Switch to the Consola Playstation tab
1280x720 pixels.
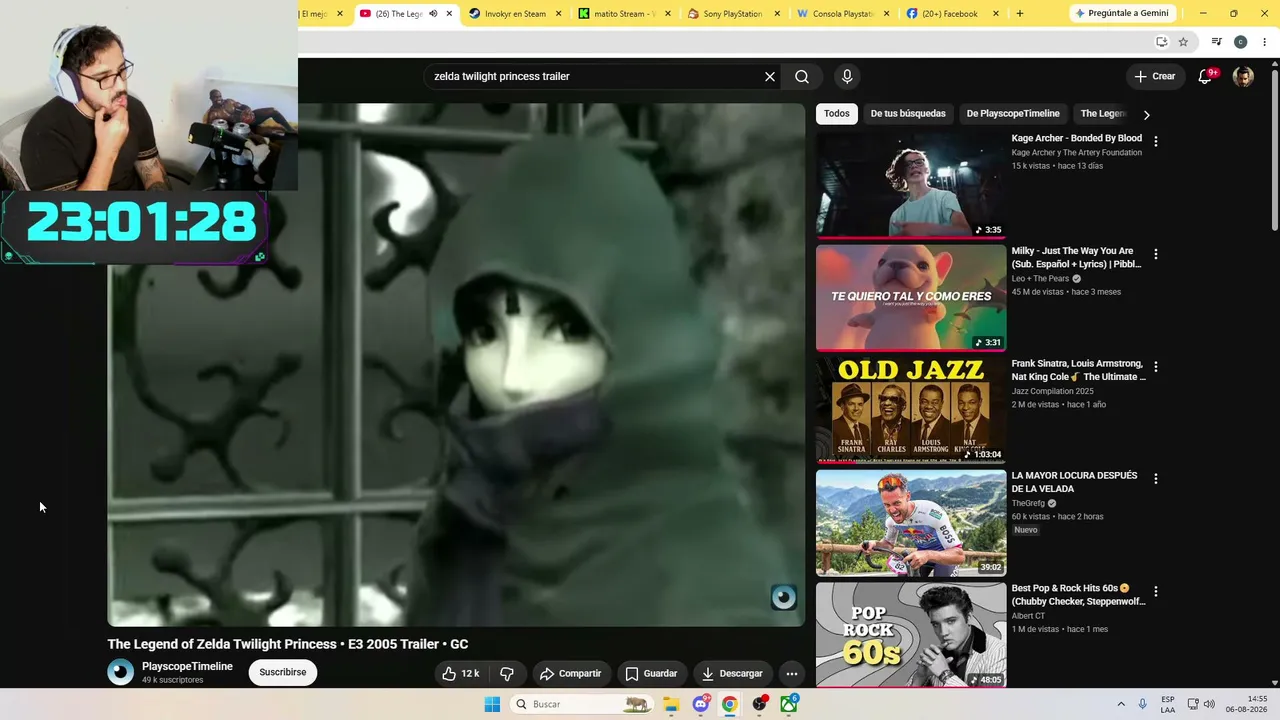coord(842,14)
